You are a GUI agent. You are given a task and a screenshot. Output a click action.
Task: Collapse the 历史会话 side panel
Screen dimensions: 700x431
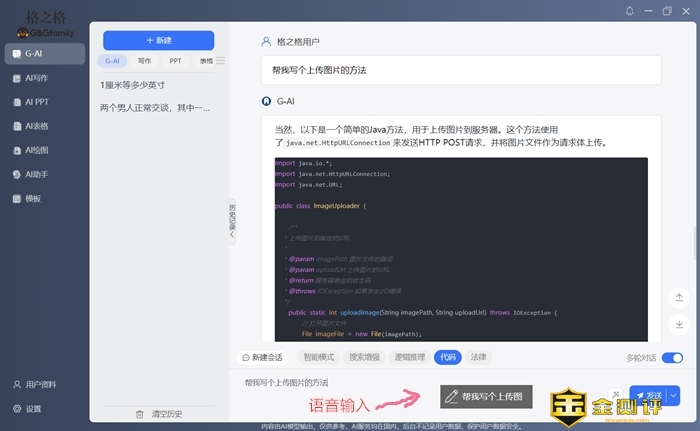click(232, 218)
